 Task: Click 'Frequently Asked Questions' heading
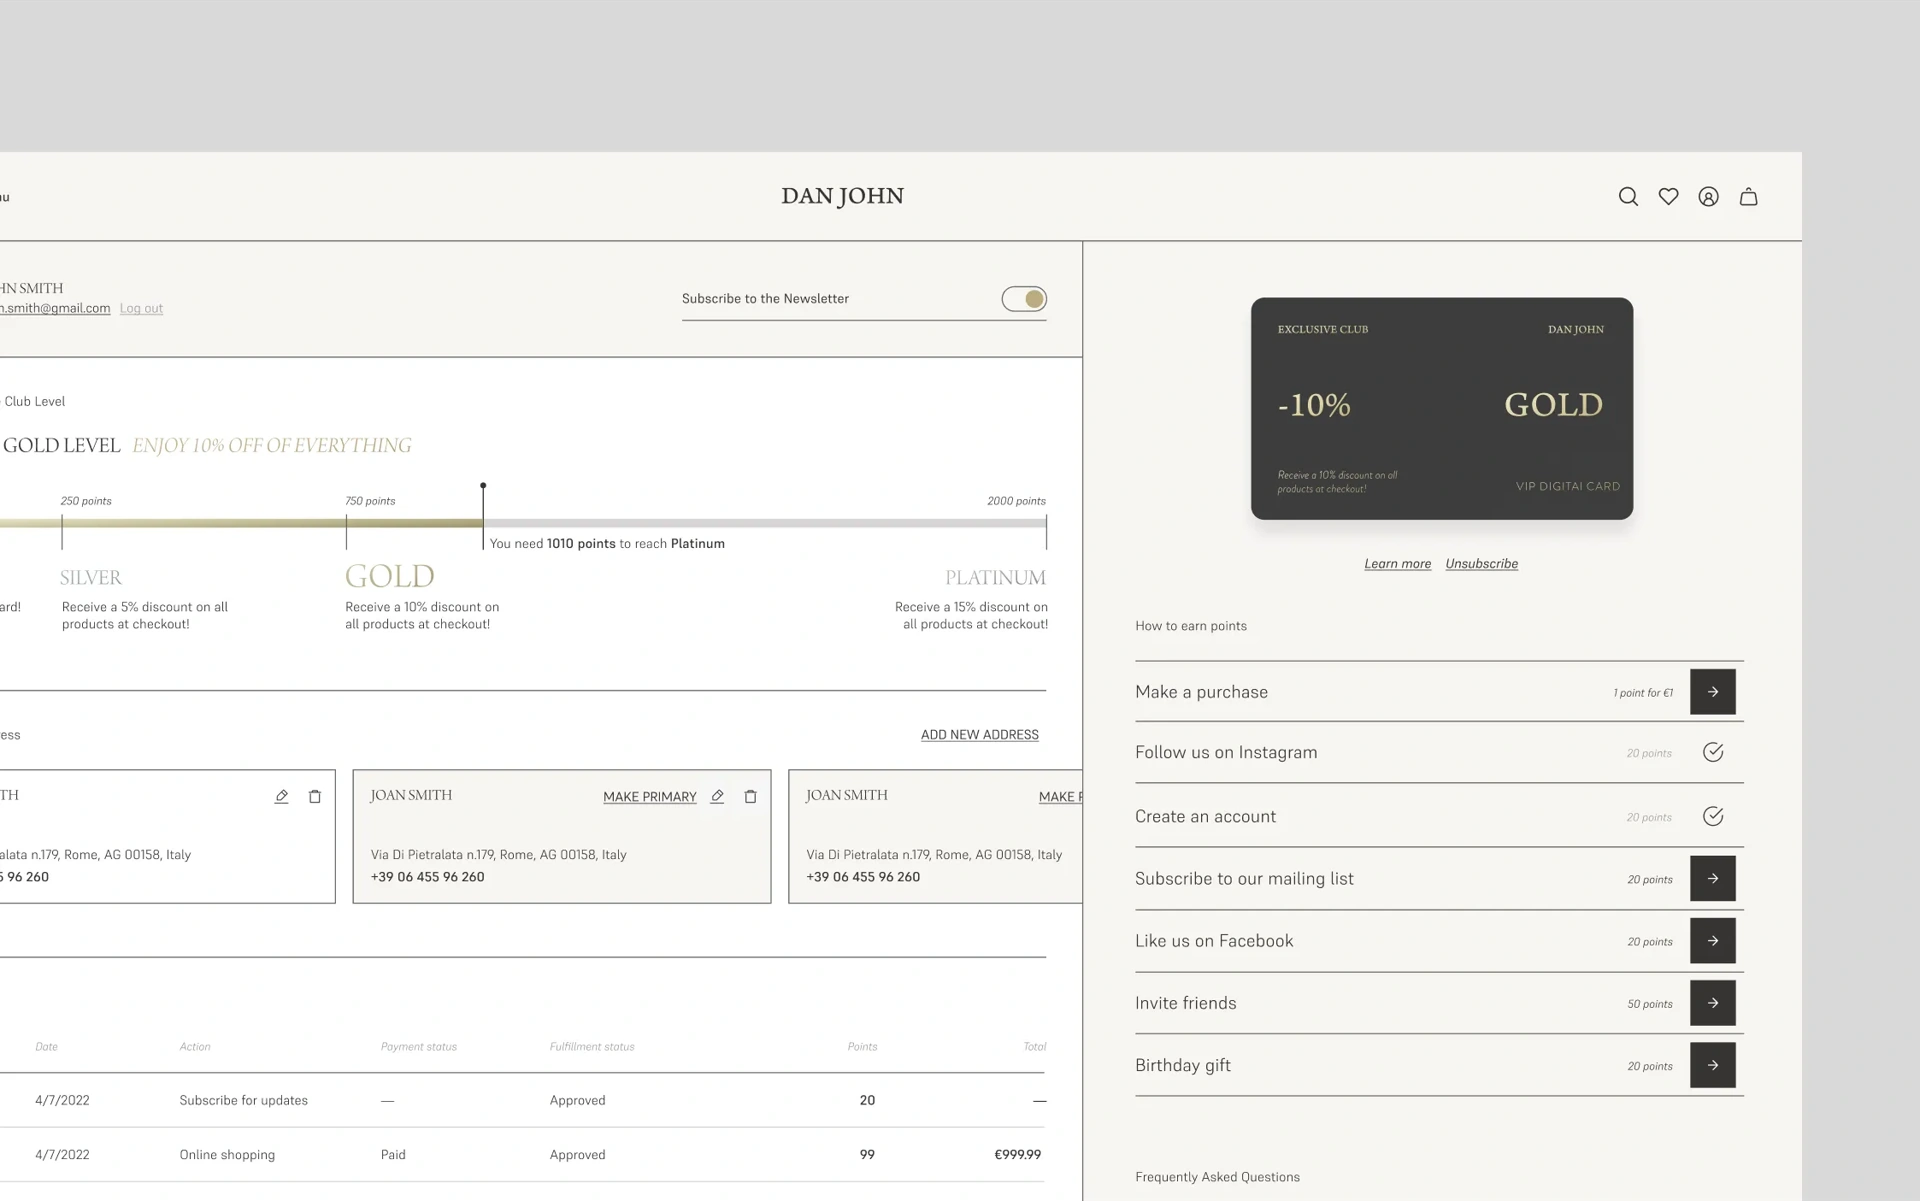tap(1217, 1177)
